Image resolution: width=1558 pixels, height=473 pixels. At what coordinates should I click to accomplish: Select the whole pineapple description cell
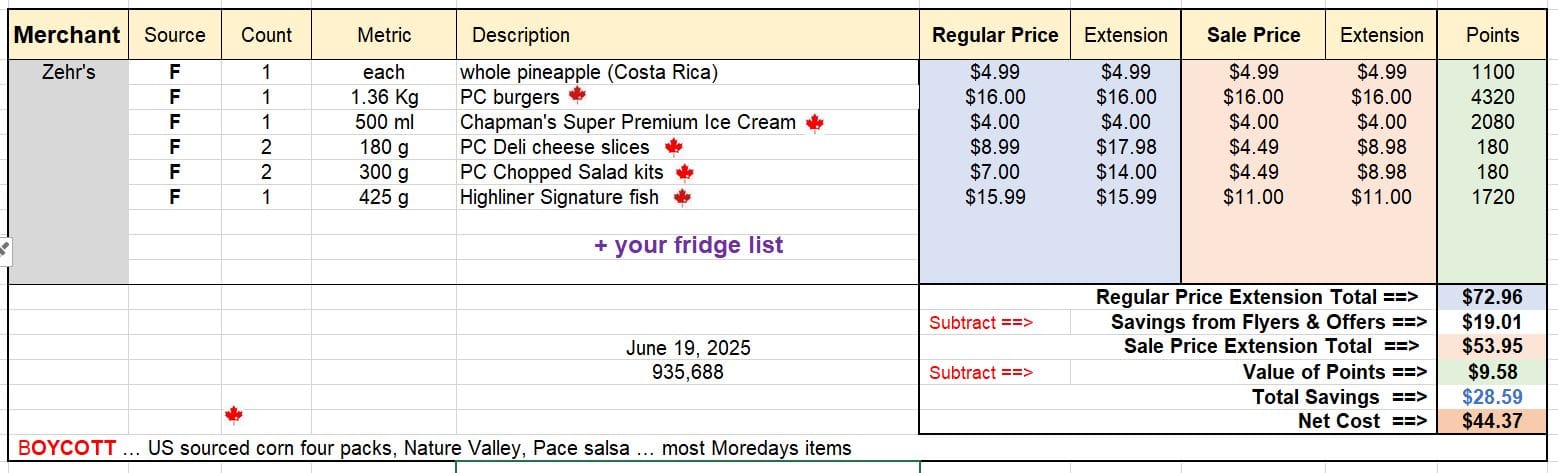(x=688, y=72)
